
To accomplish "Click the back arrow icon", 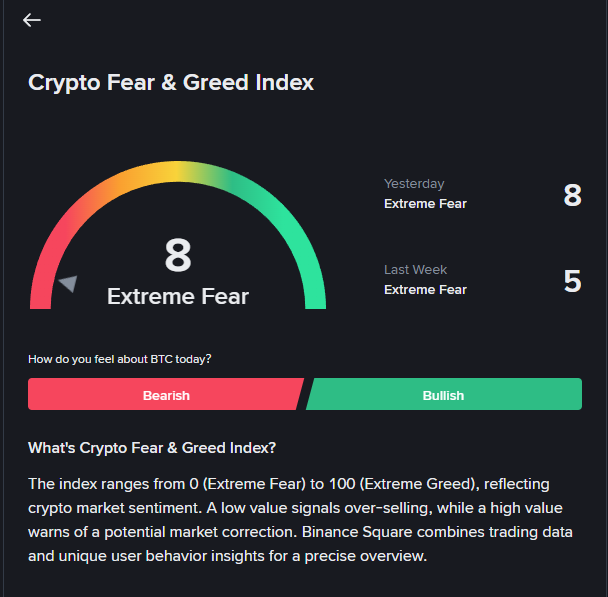I will tap(32, 20).
